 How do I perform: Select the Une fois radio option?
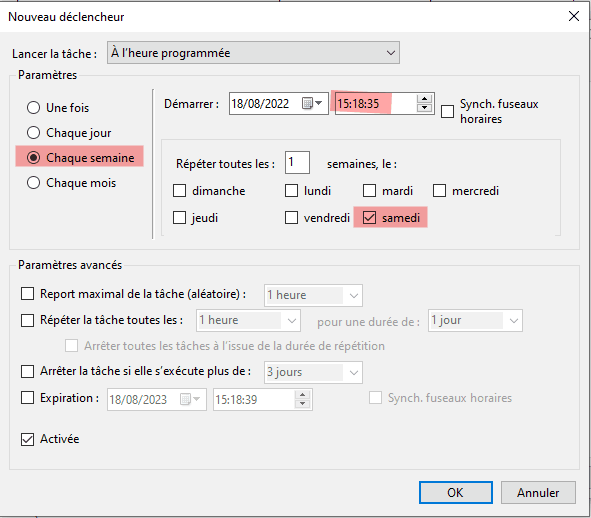tap(34, 107)
